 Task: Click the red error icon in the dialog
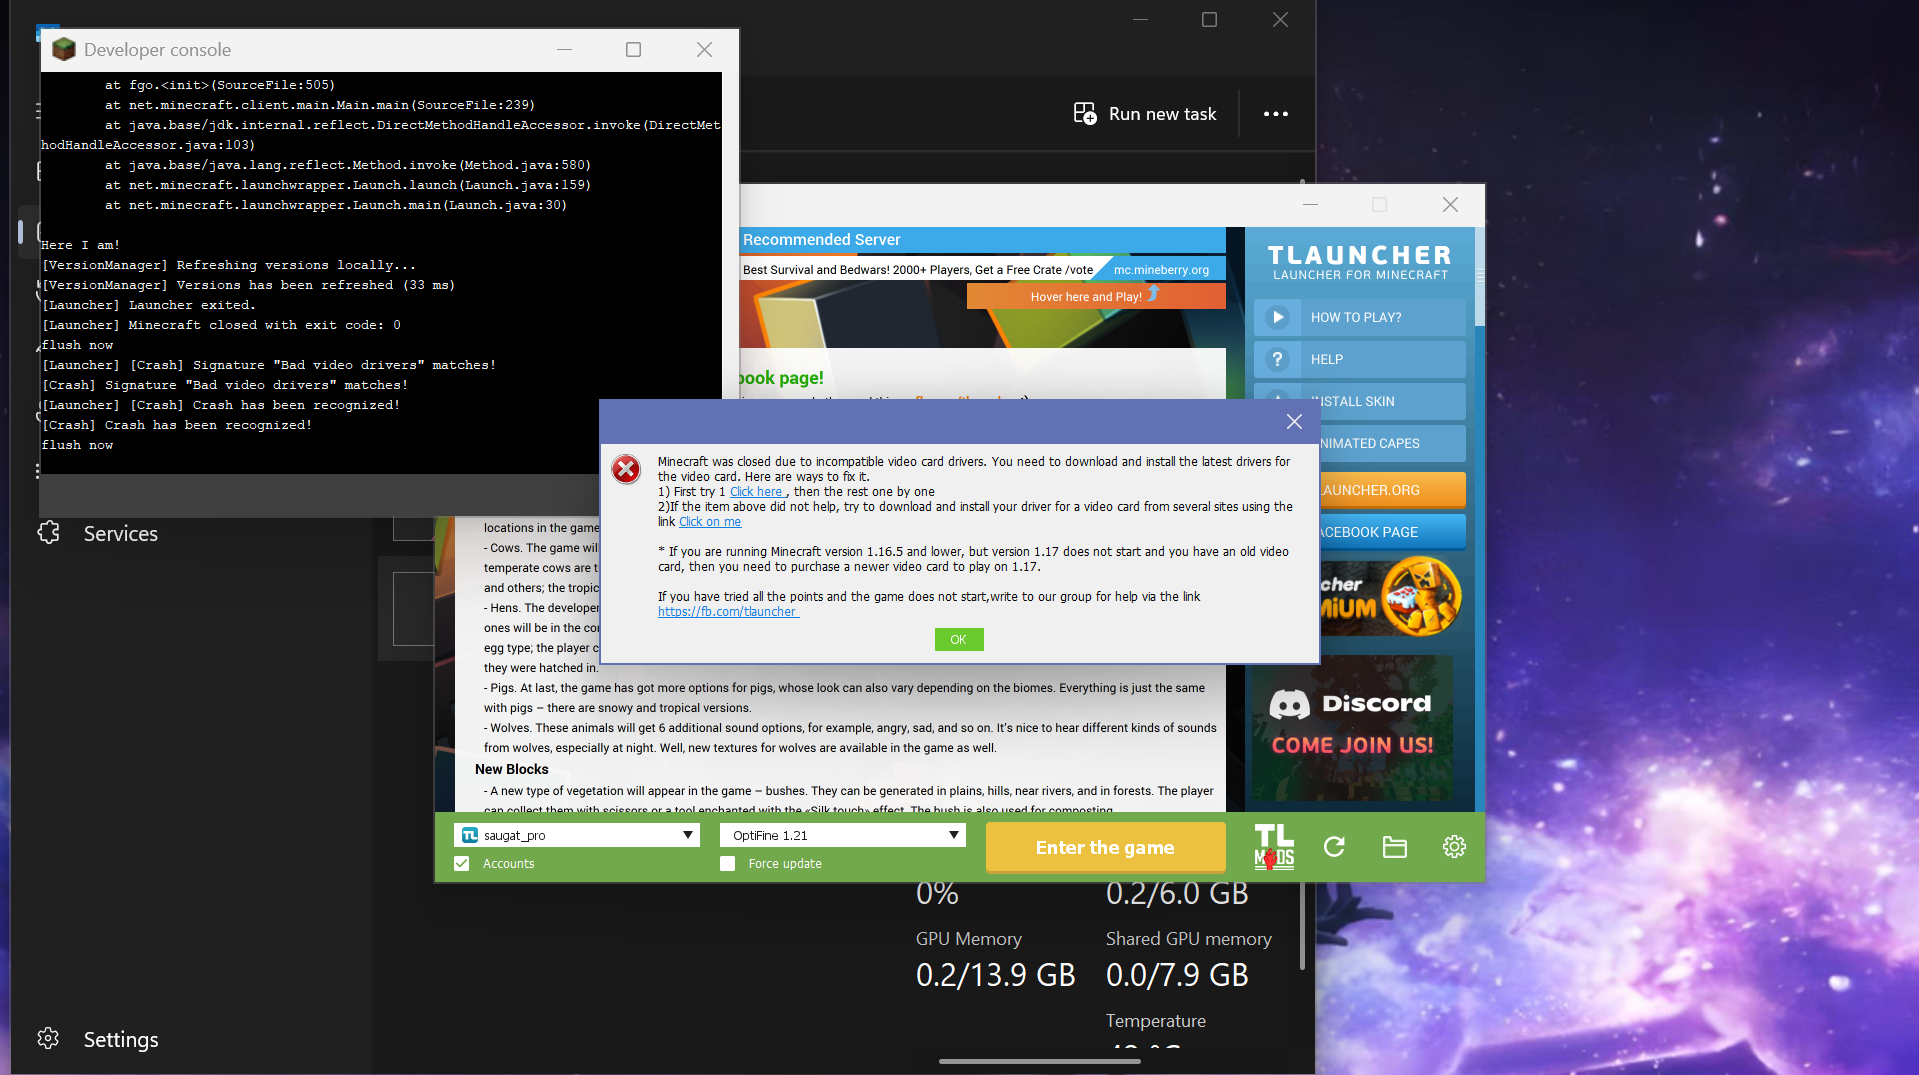(626, 469)
